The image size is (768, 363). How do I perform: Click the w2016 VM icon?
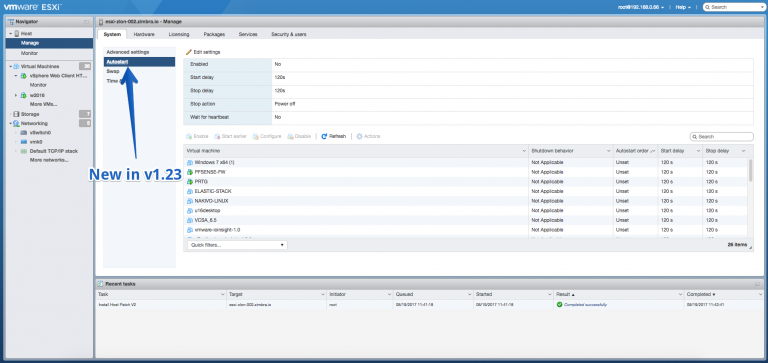[x=24, y=95]
